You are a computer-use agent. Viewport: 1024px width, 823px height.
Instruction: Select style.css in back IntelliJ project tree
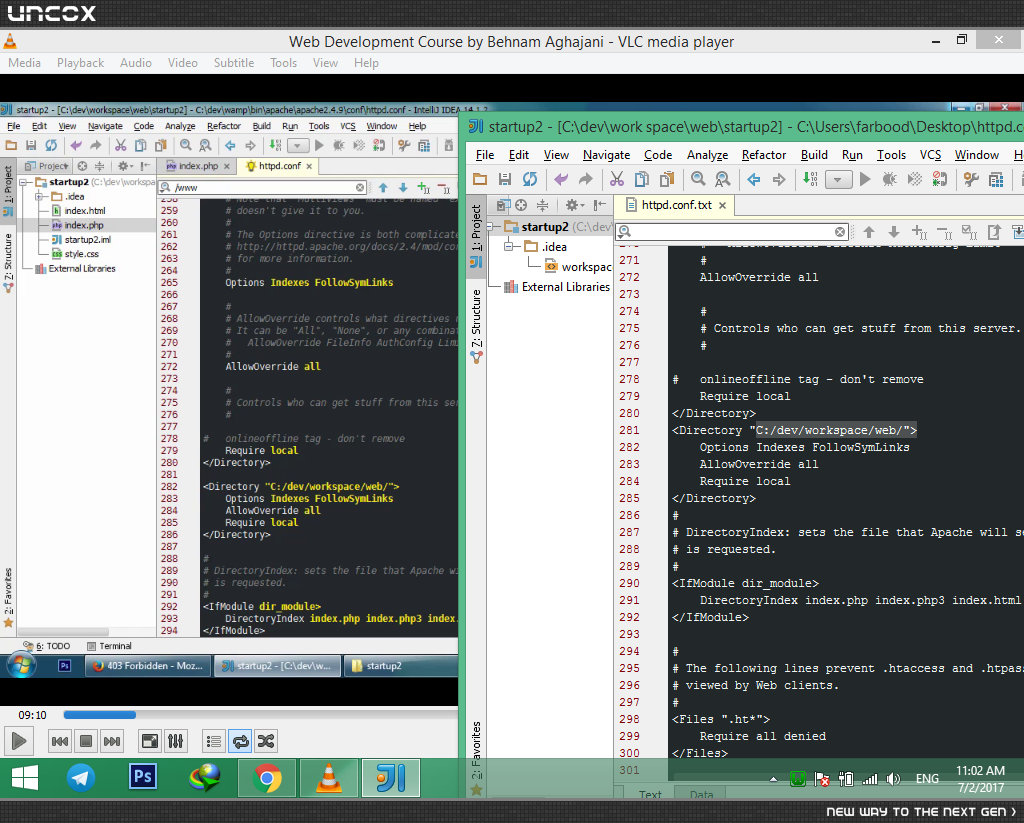pos(82,254)
